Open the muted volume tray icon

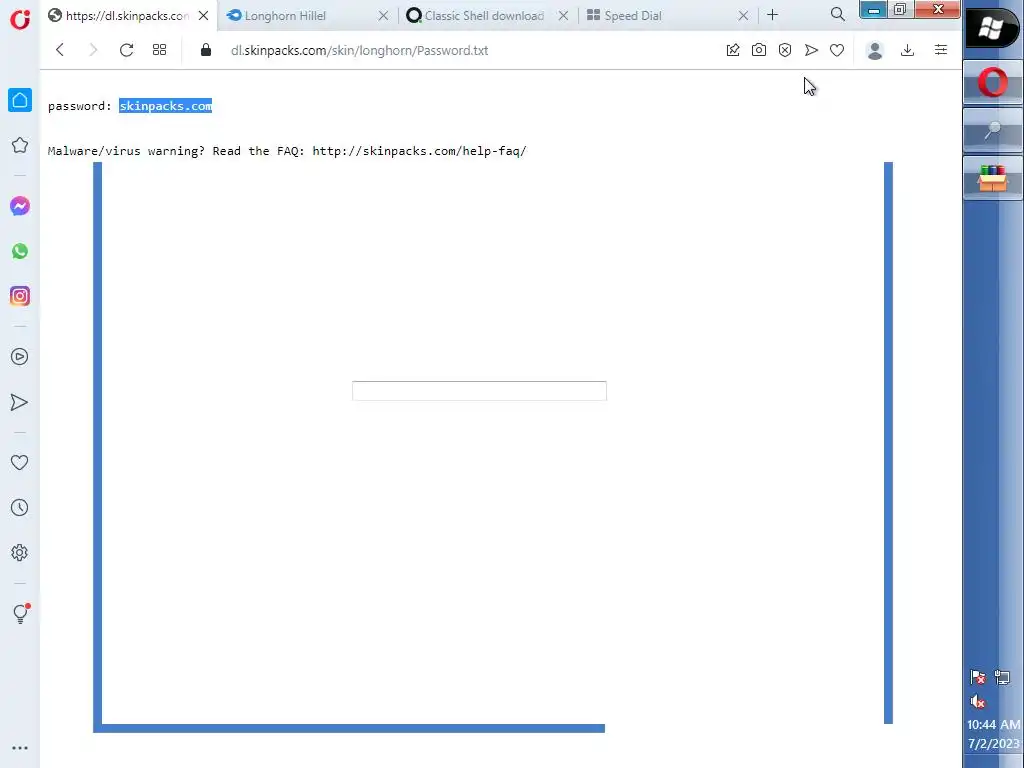(978, 701)
